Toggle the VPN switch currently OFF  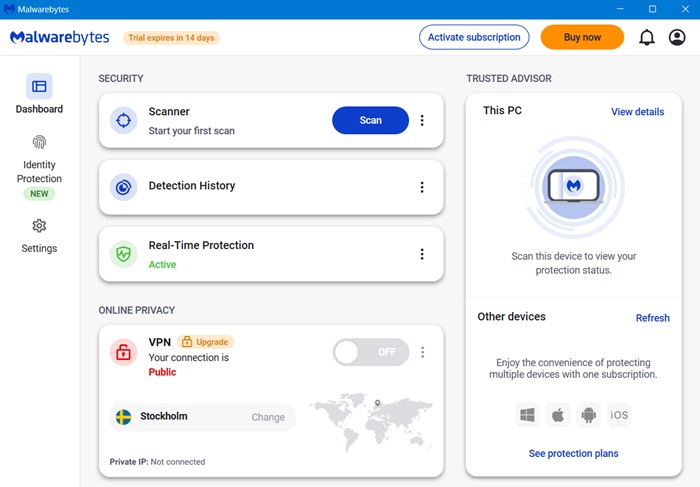pyautogui.click(x=371, y=352)
